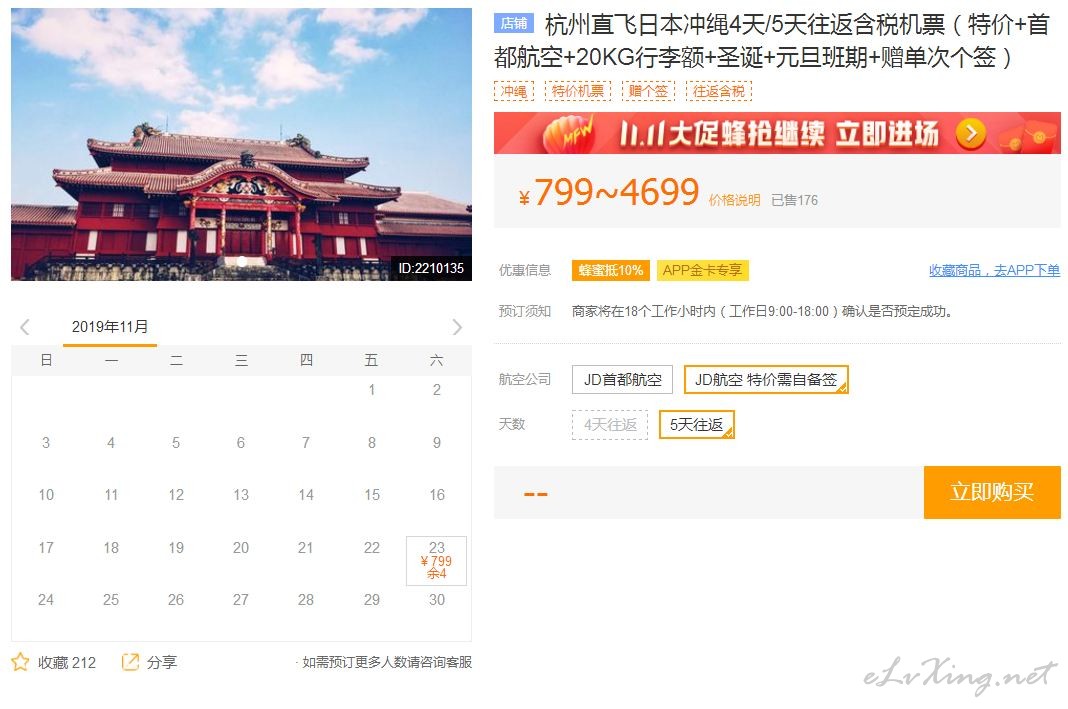Screen dimensions: 1068x709
Task: Click calendar date 6
Action: point(240,443)
